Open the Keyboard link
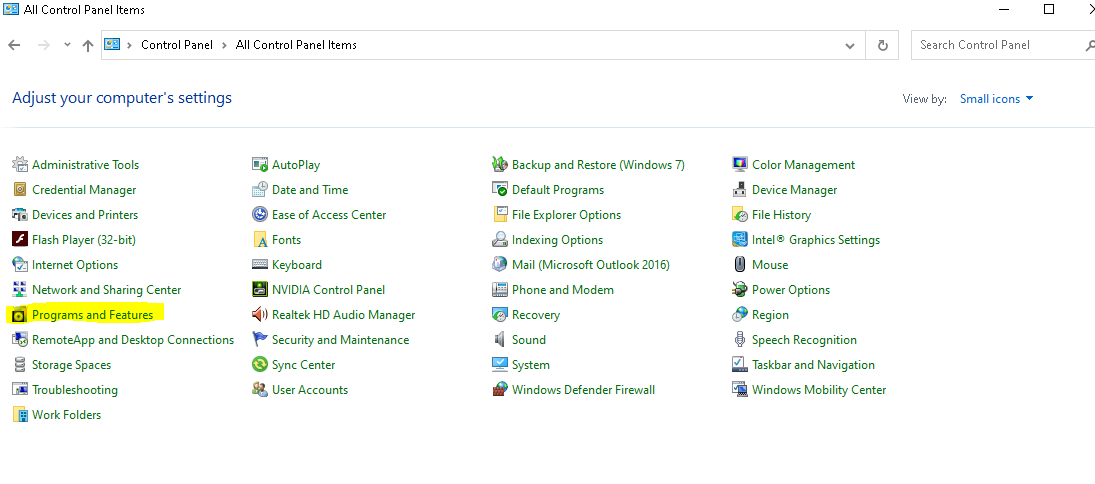The image size is (1095, 484). pyautogui.click(x=297, y=265)
